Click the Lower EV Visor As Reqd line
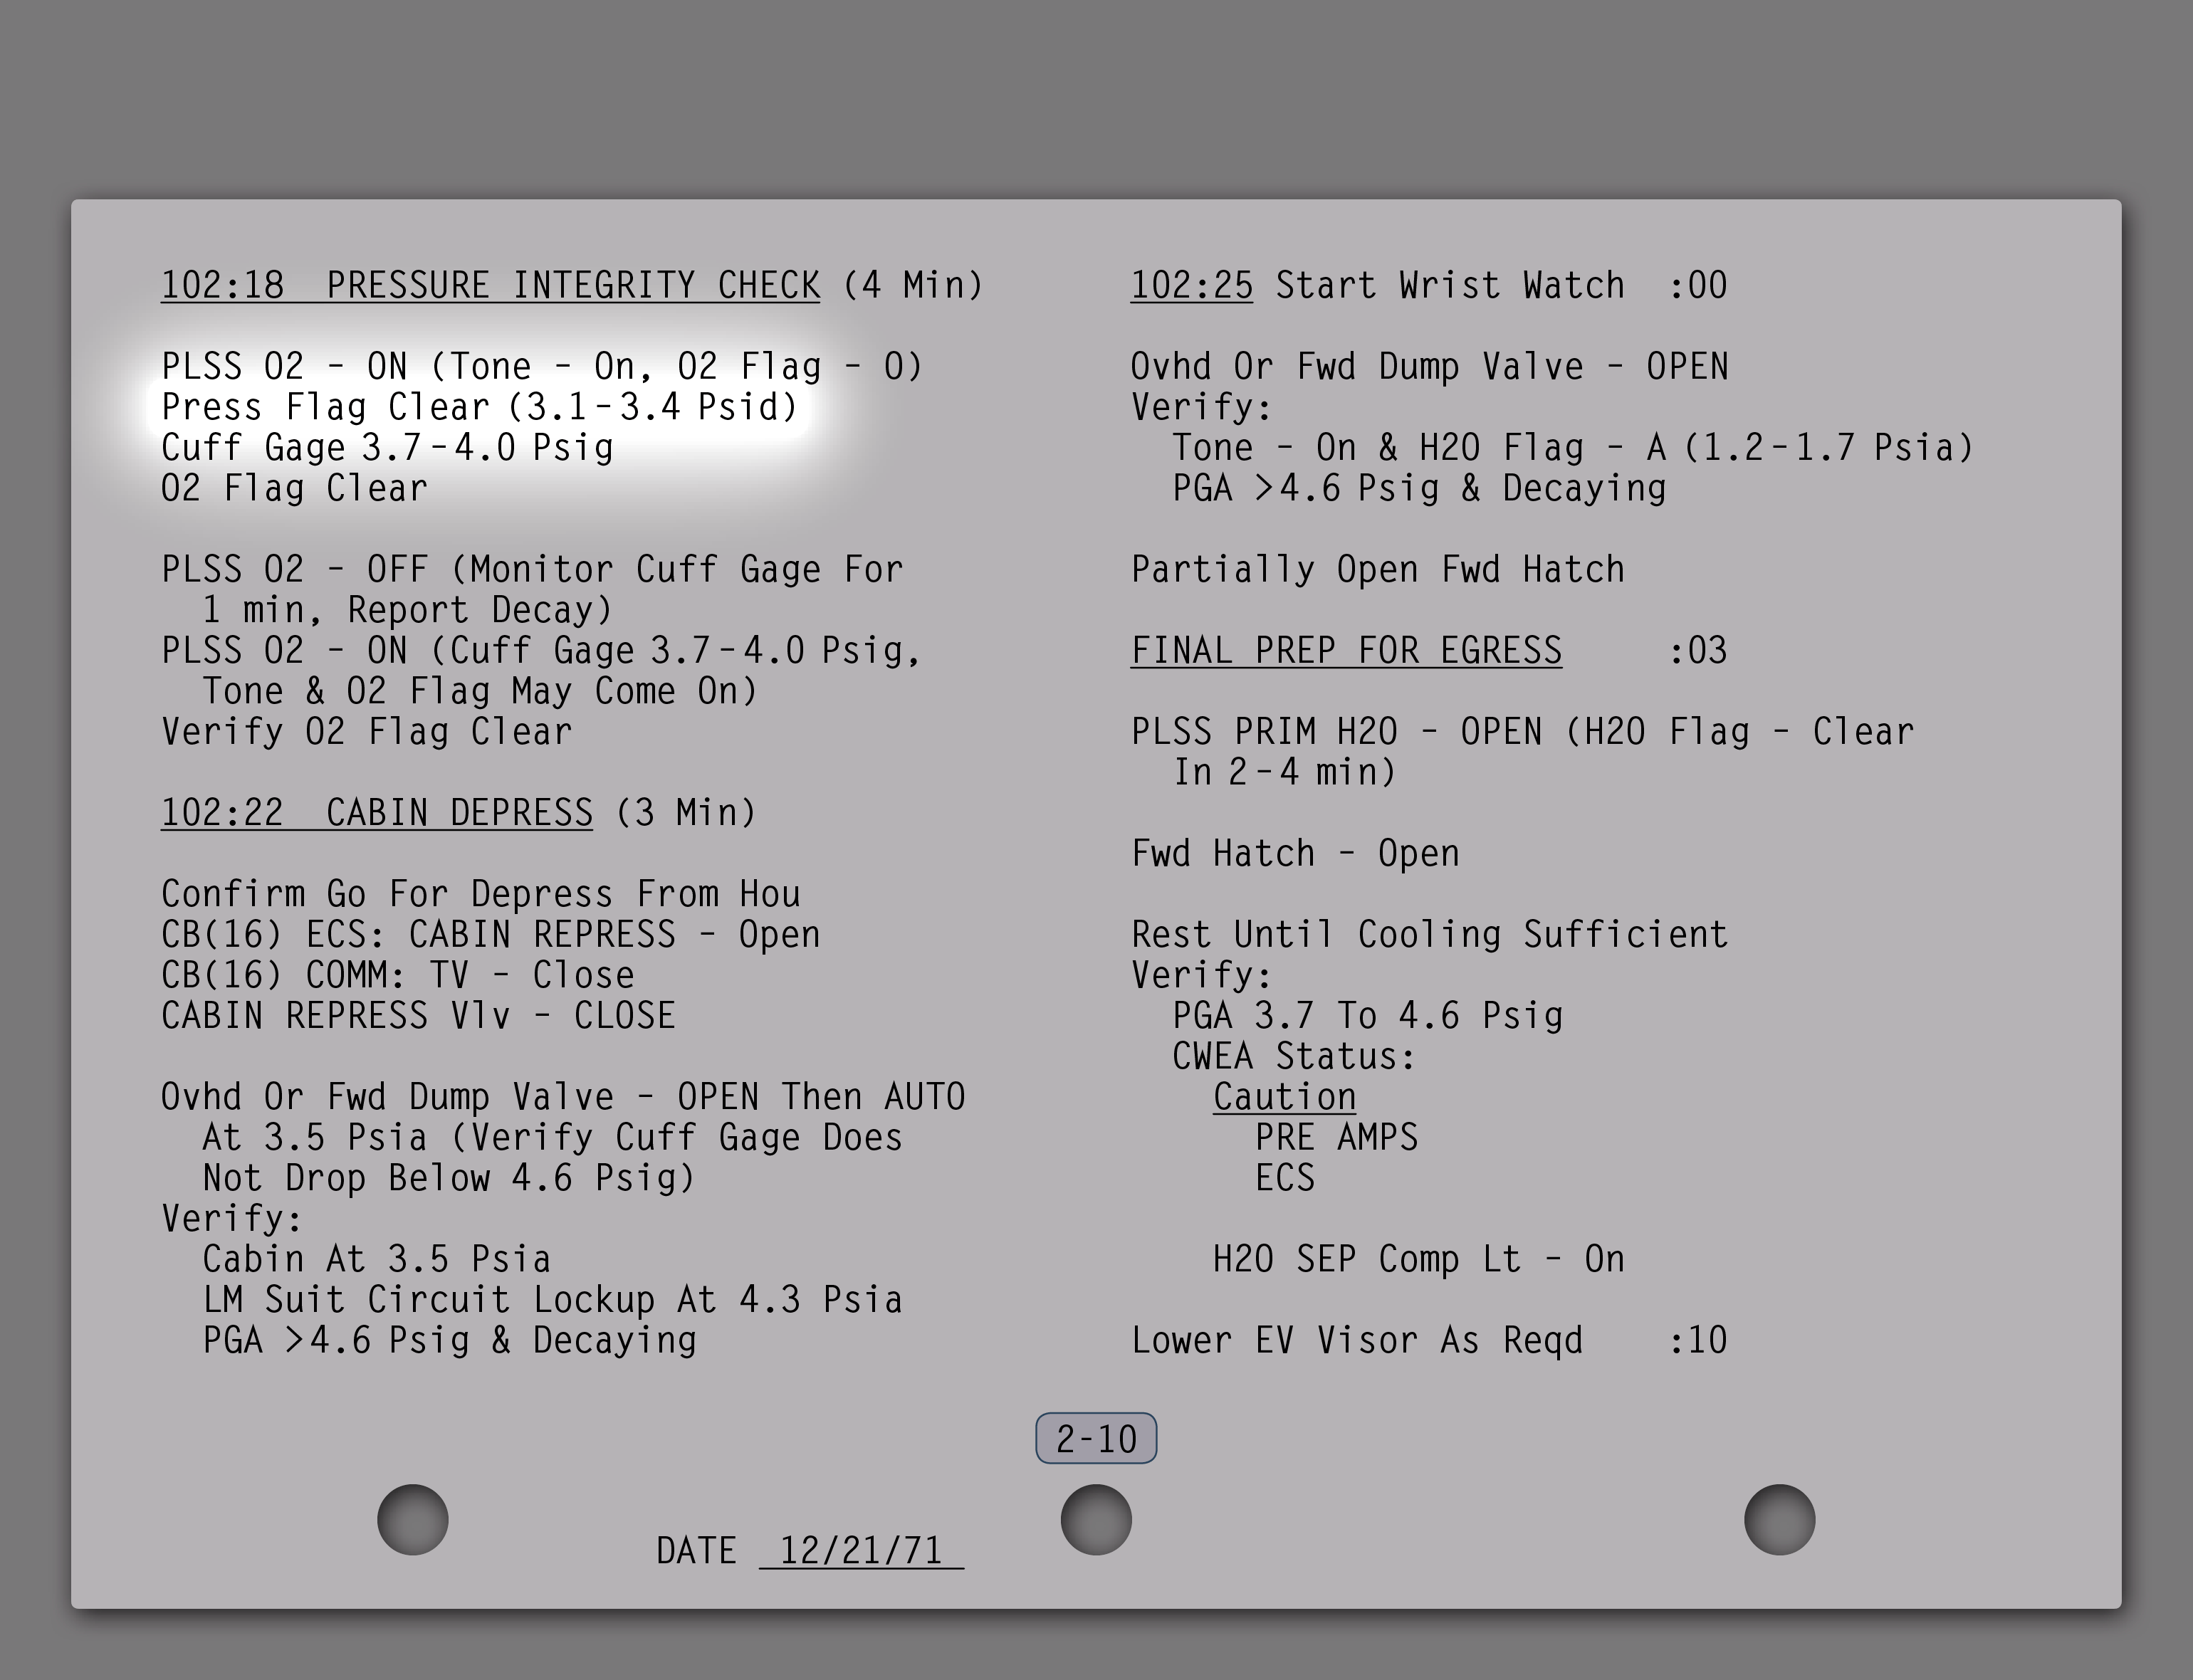Screen dimensions: 2193x1680 click(x=1357, y=1340)
